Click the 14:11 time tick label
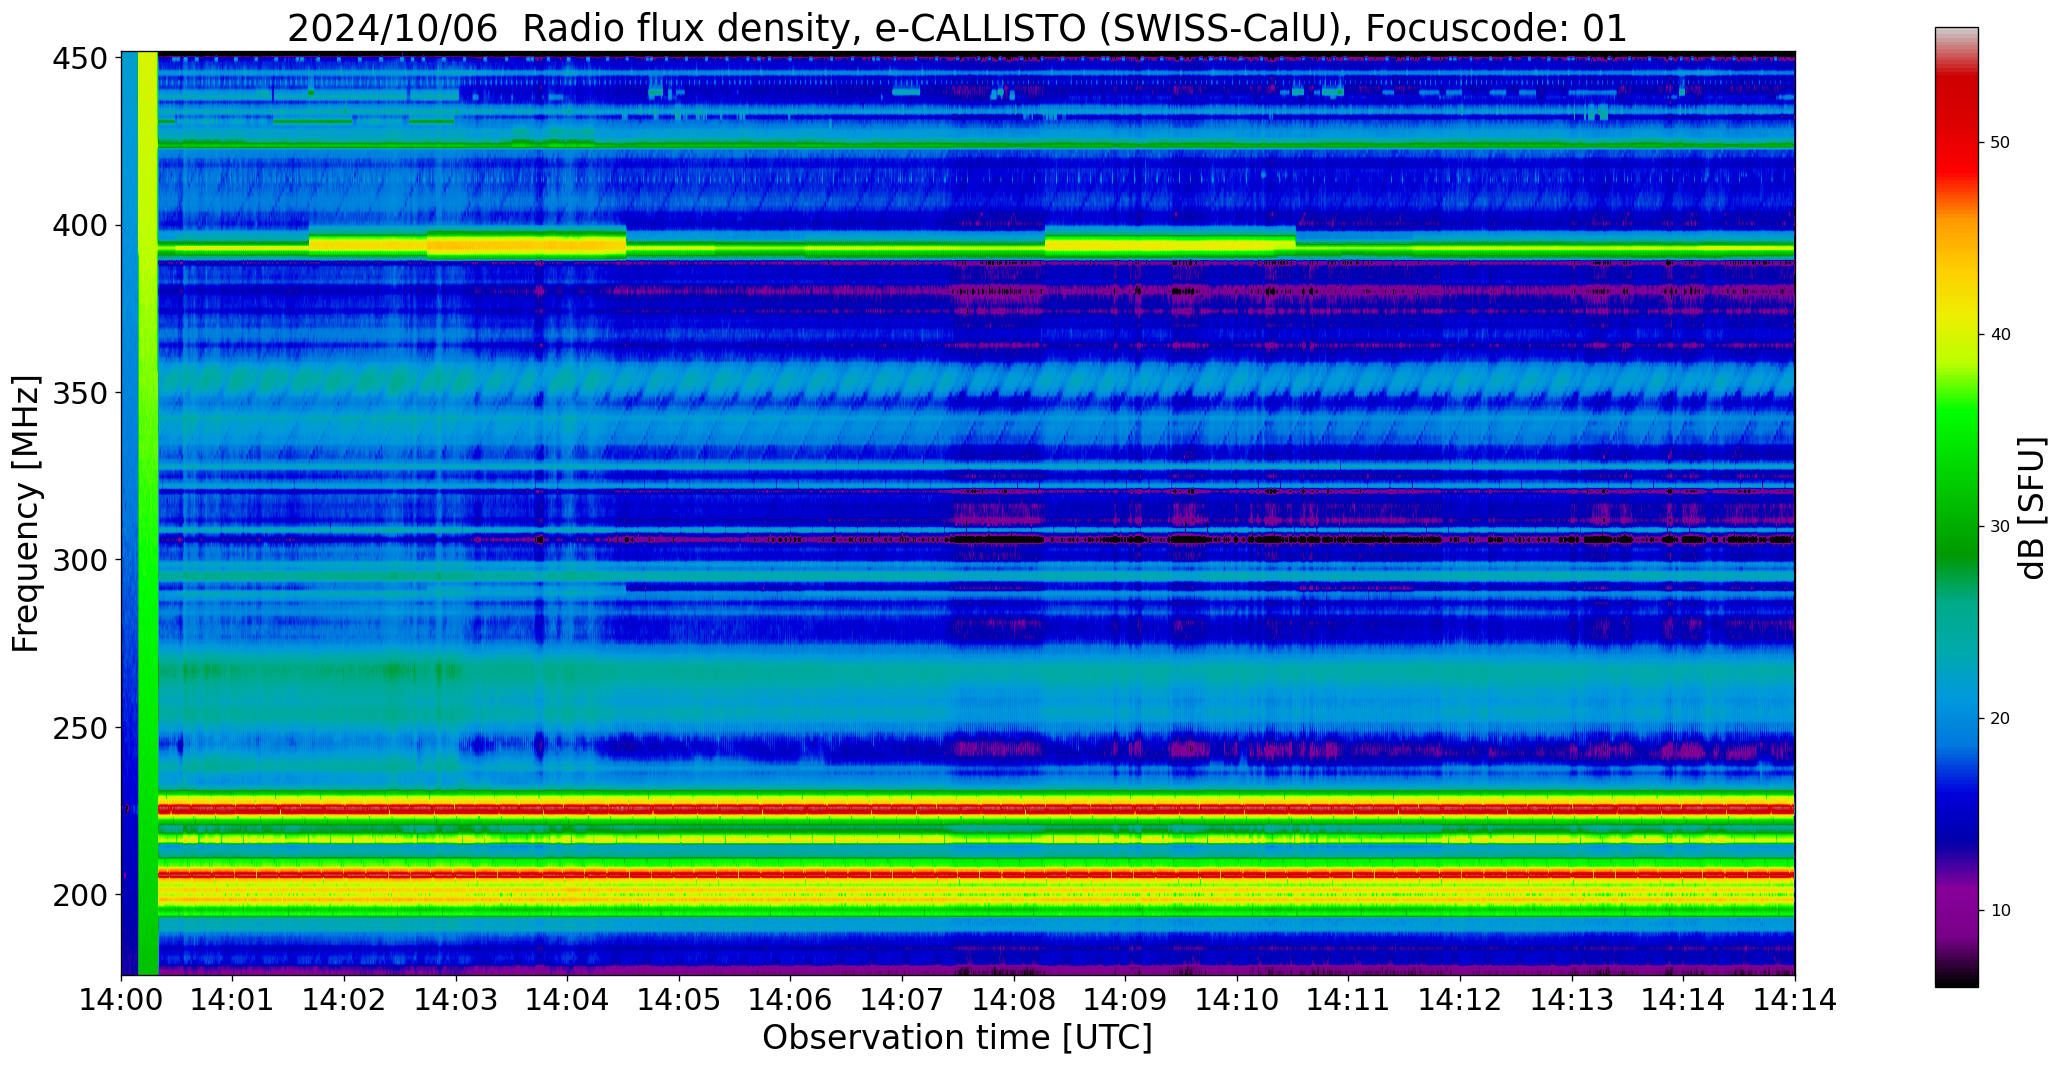This screenshot has height=1067, width=2062. (1348, 1000)
